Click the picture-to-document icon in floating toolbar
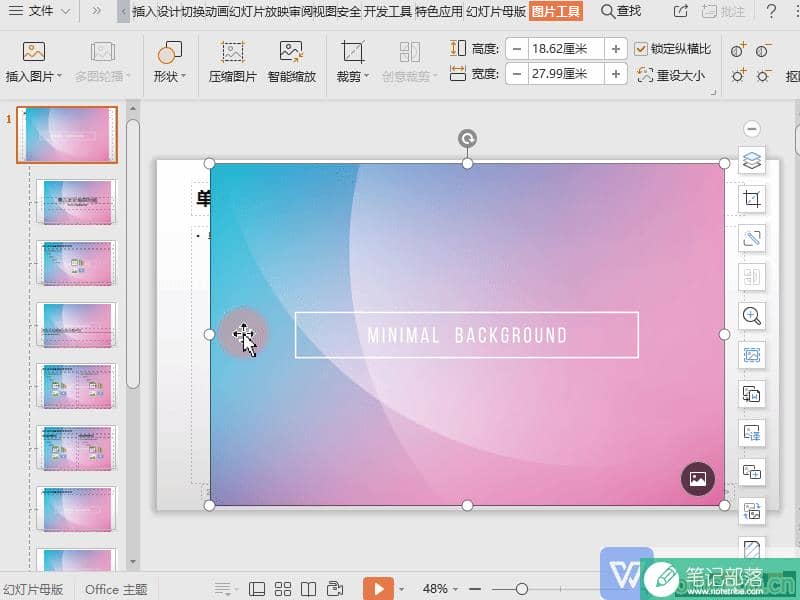This screenshot has width=800, height=600. point(752,394)
